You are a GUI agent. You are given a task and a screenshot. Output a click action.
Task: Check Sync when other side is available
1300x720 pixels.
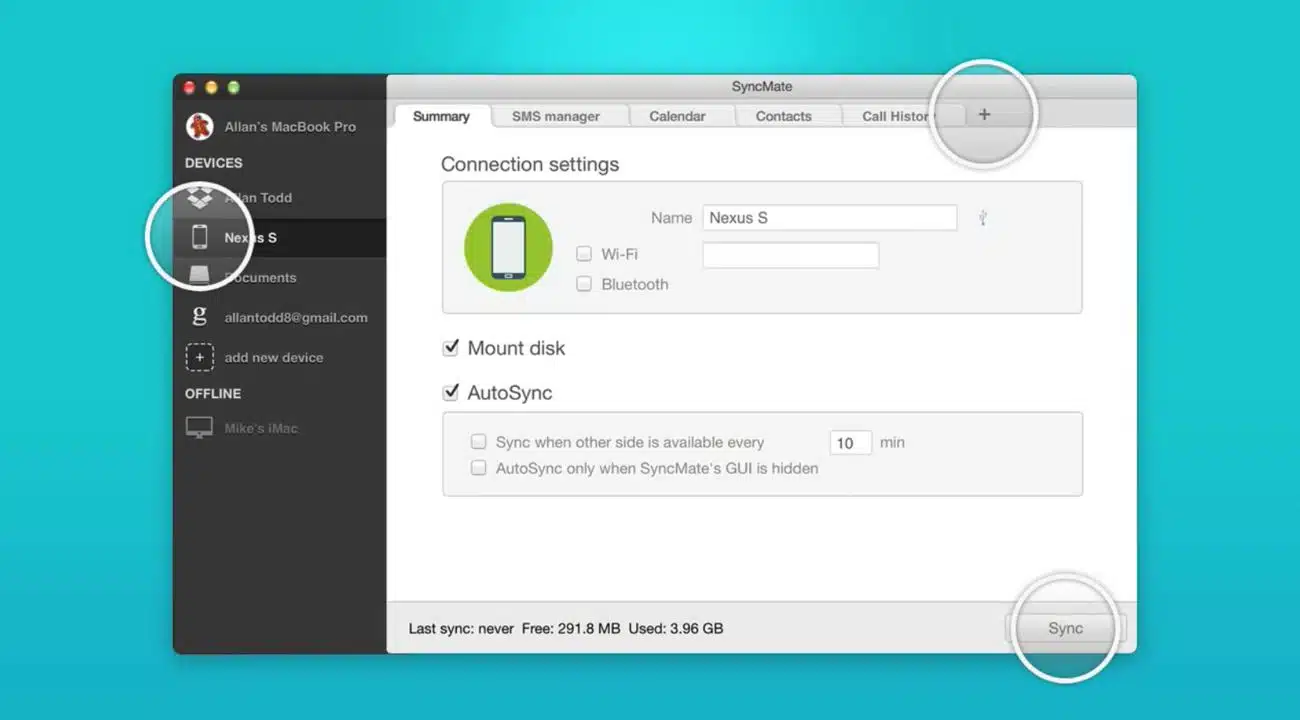(479, 441)
